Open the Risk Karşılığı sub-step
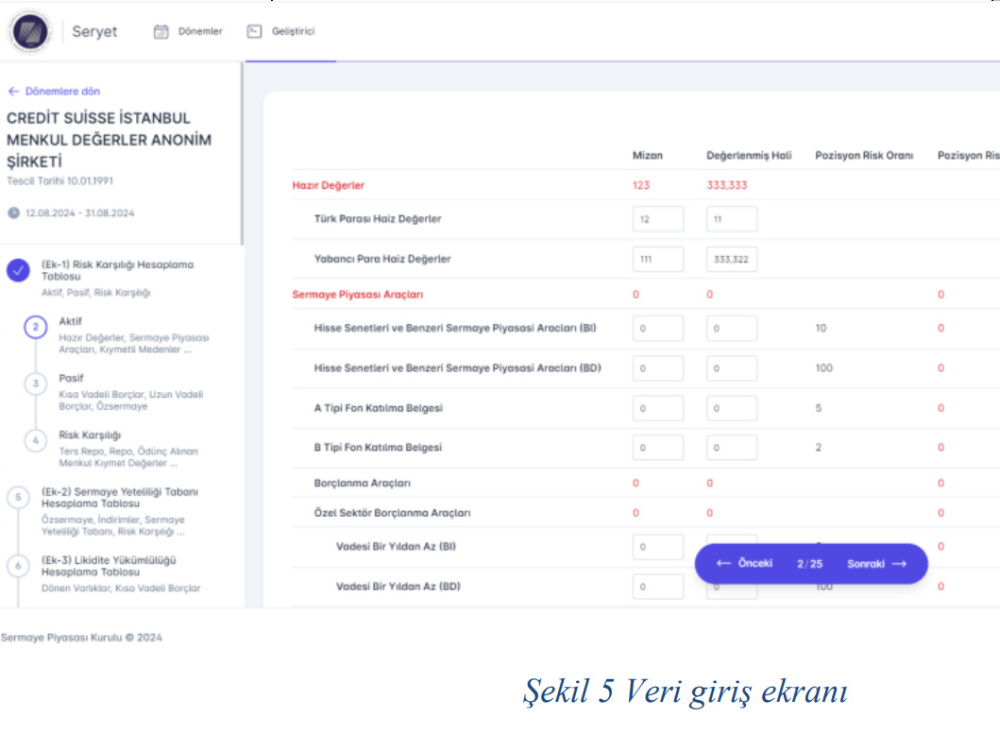The image size is (1000, 751). (x=90, y=435)
